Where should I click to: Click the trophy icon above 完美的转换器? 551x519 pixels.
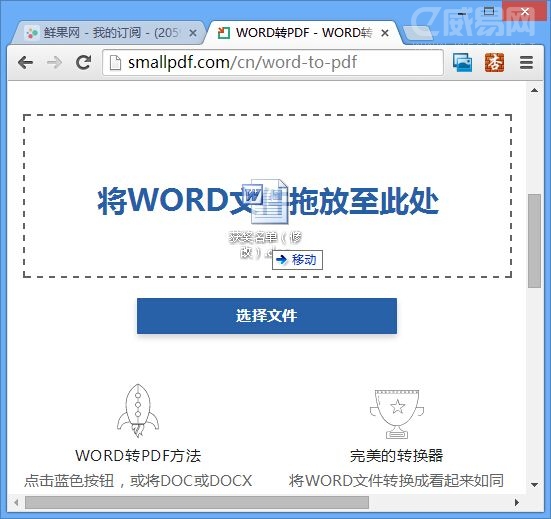[x=397, y=414]
